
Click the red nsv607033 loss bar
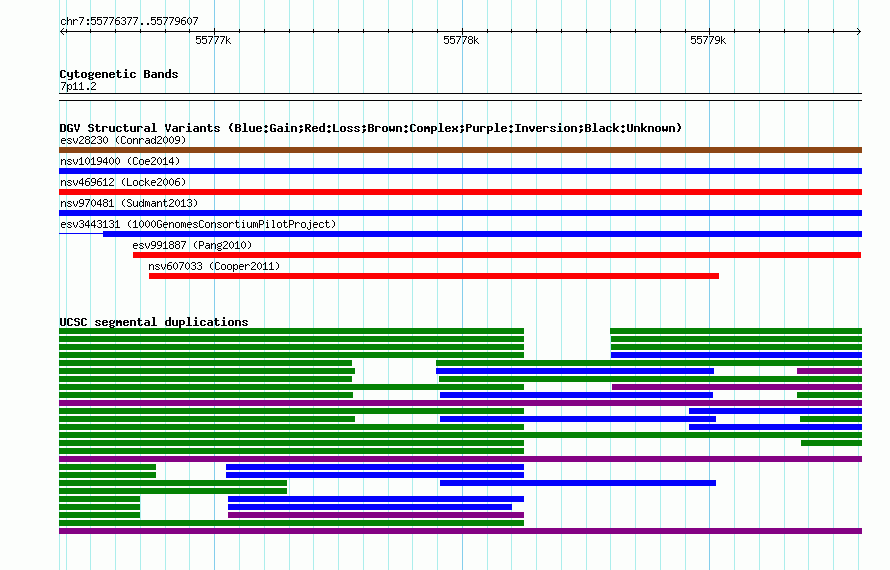[434, 276]
